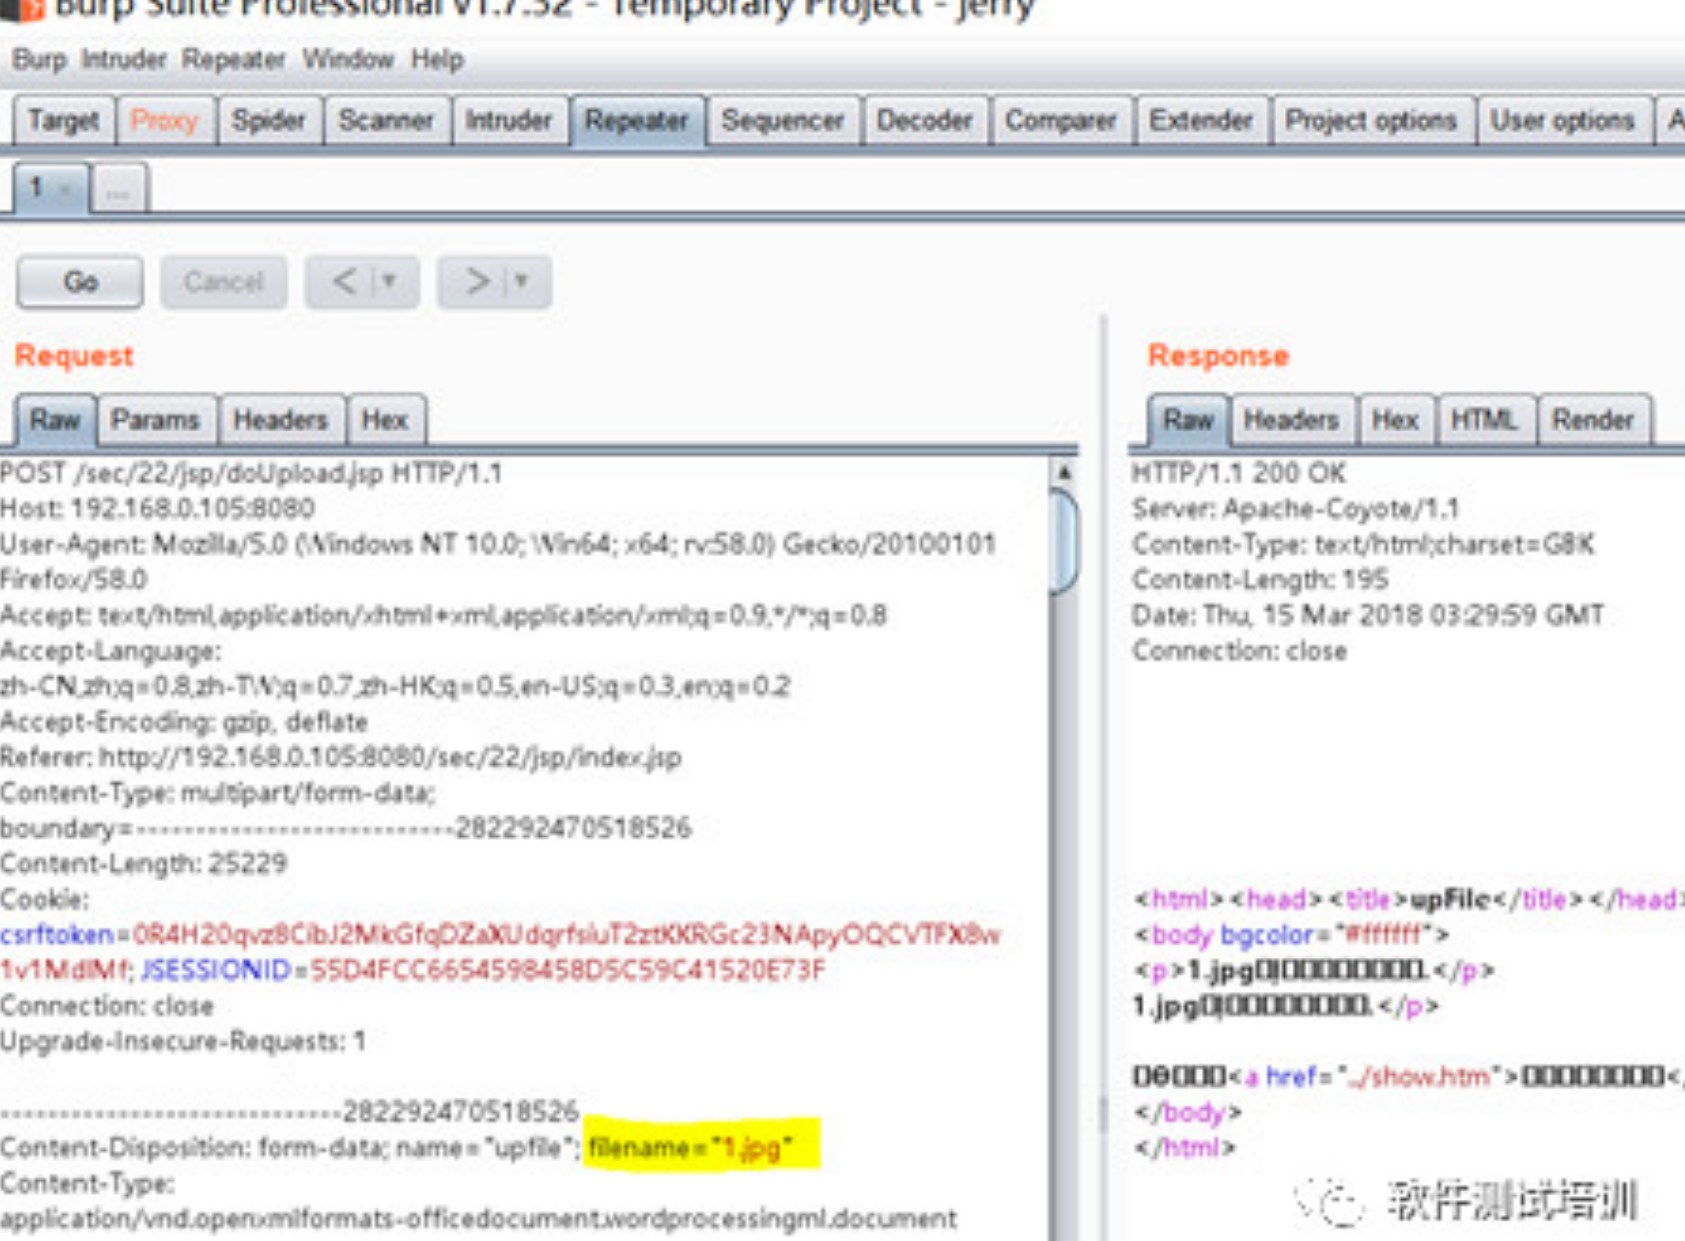Select the Response HTML tab
Screen dimensions: 1685x1241
(1484, 420)
